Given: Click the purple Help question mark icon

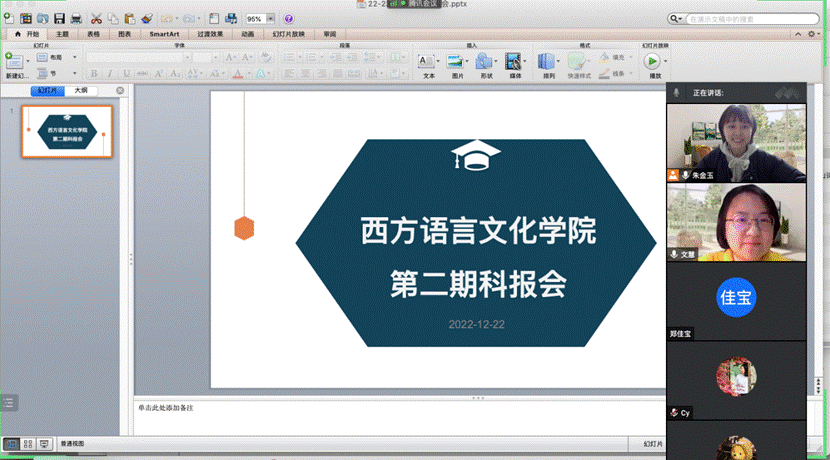Looking at the screenshot, I should click(x=289, y=18).
